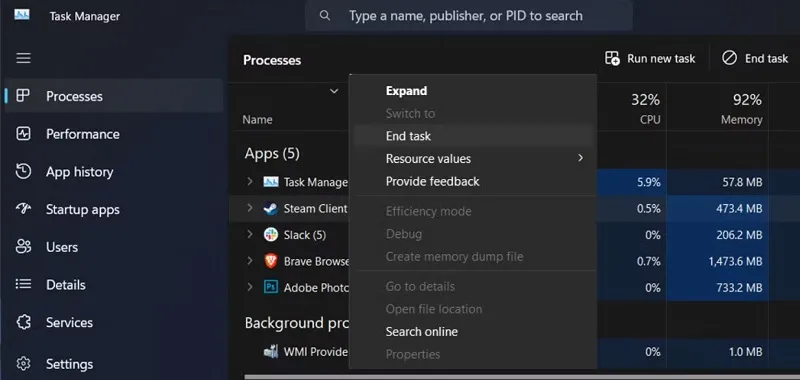
Task: Open the Performance page icon
Action: point(23,134)
